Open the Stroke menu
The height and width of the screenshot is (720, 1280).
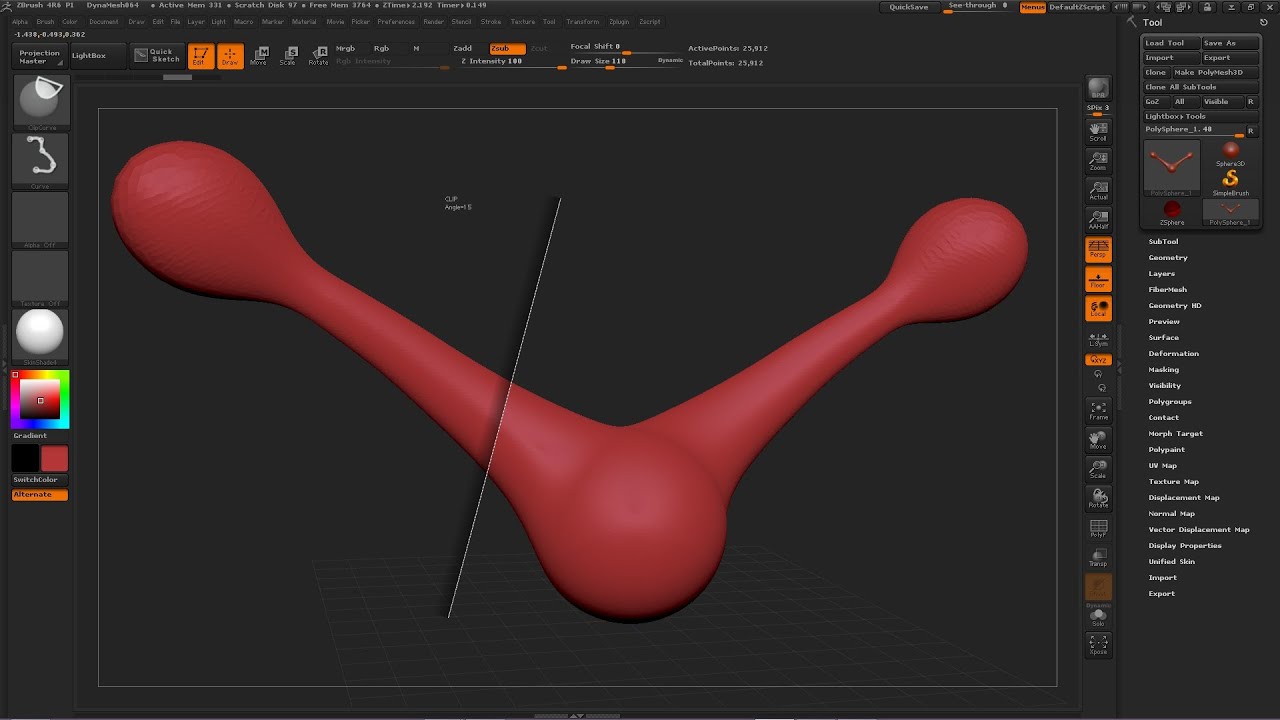point(491,21)
